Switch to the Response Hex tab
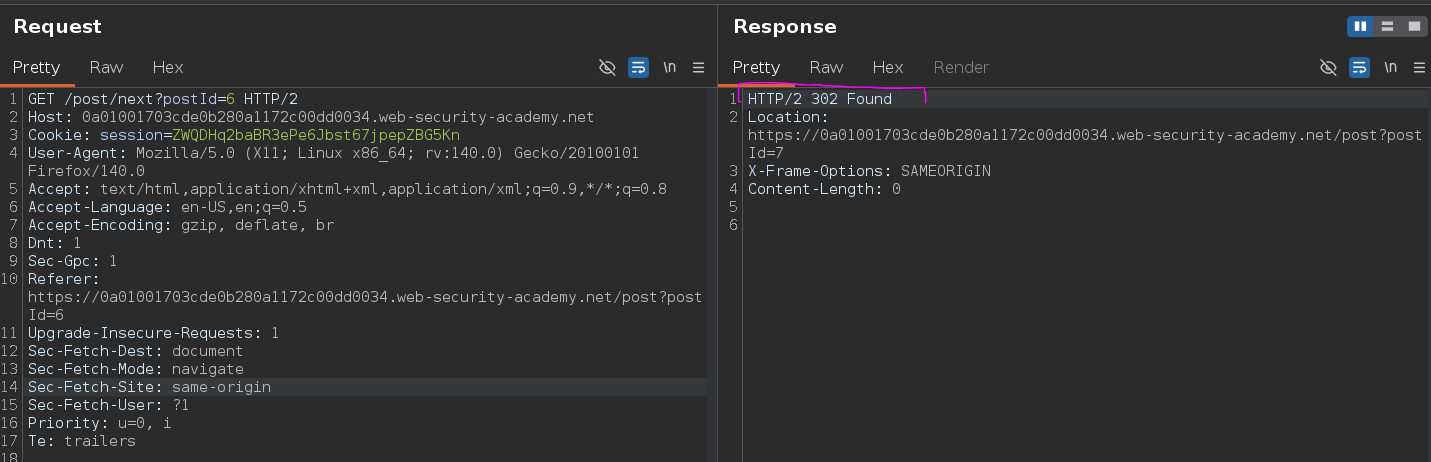This screenshot has width=1431, height=462. point(888,67)
